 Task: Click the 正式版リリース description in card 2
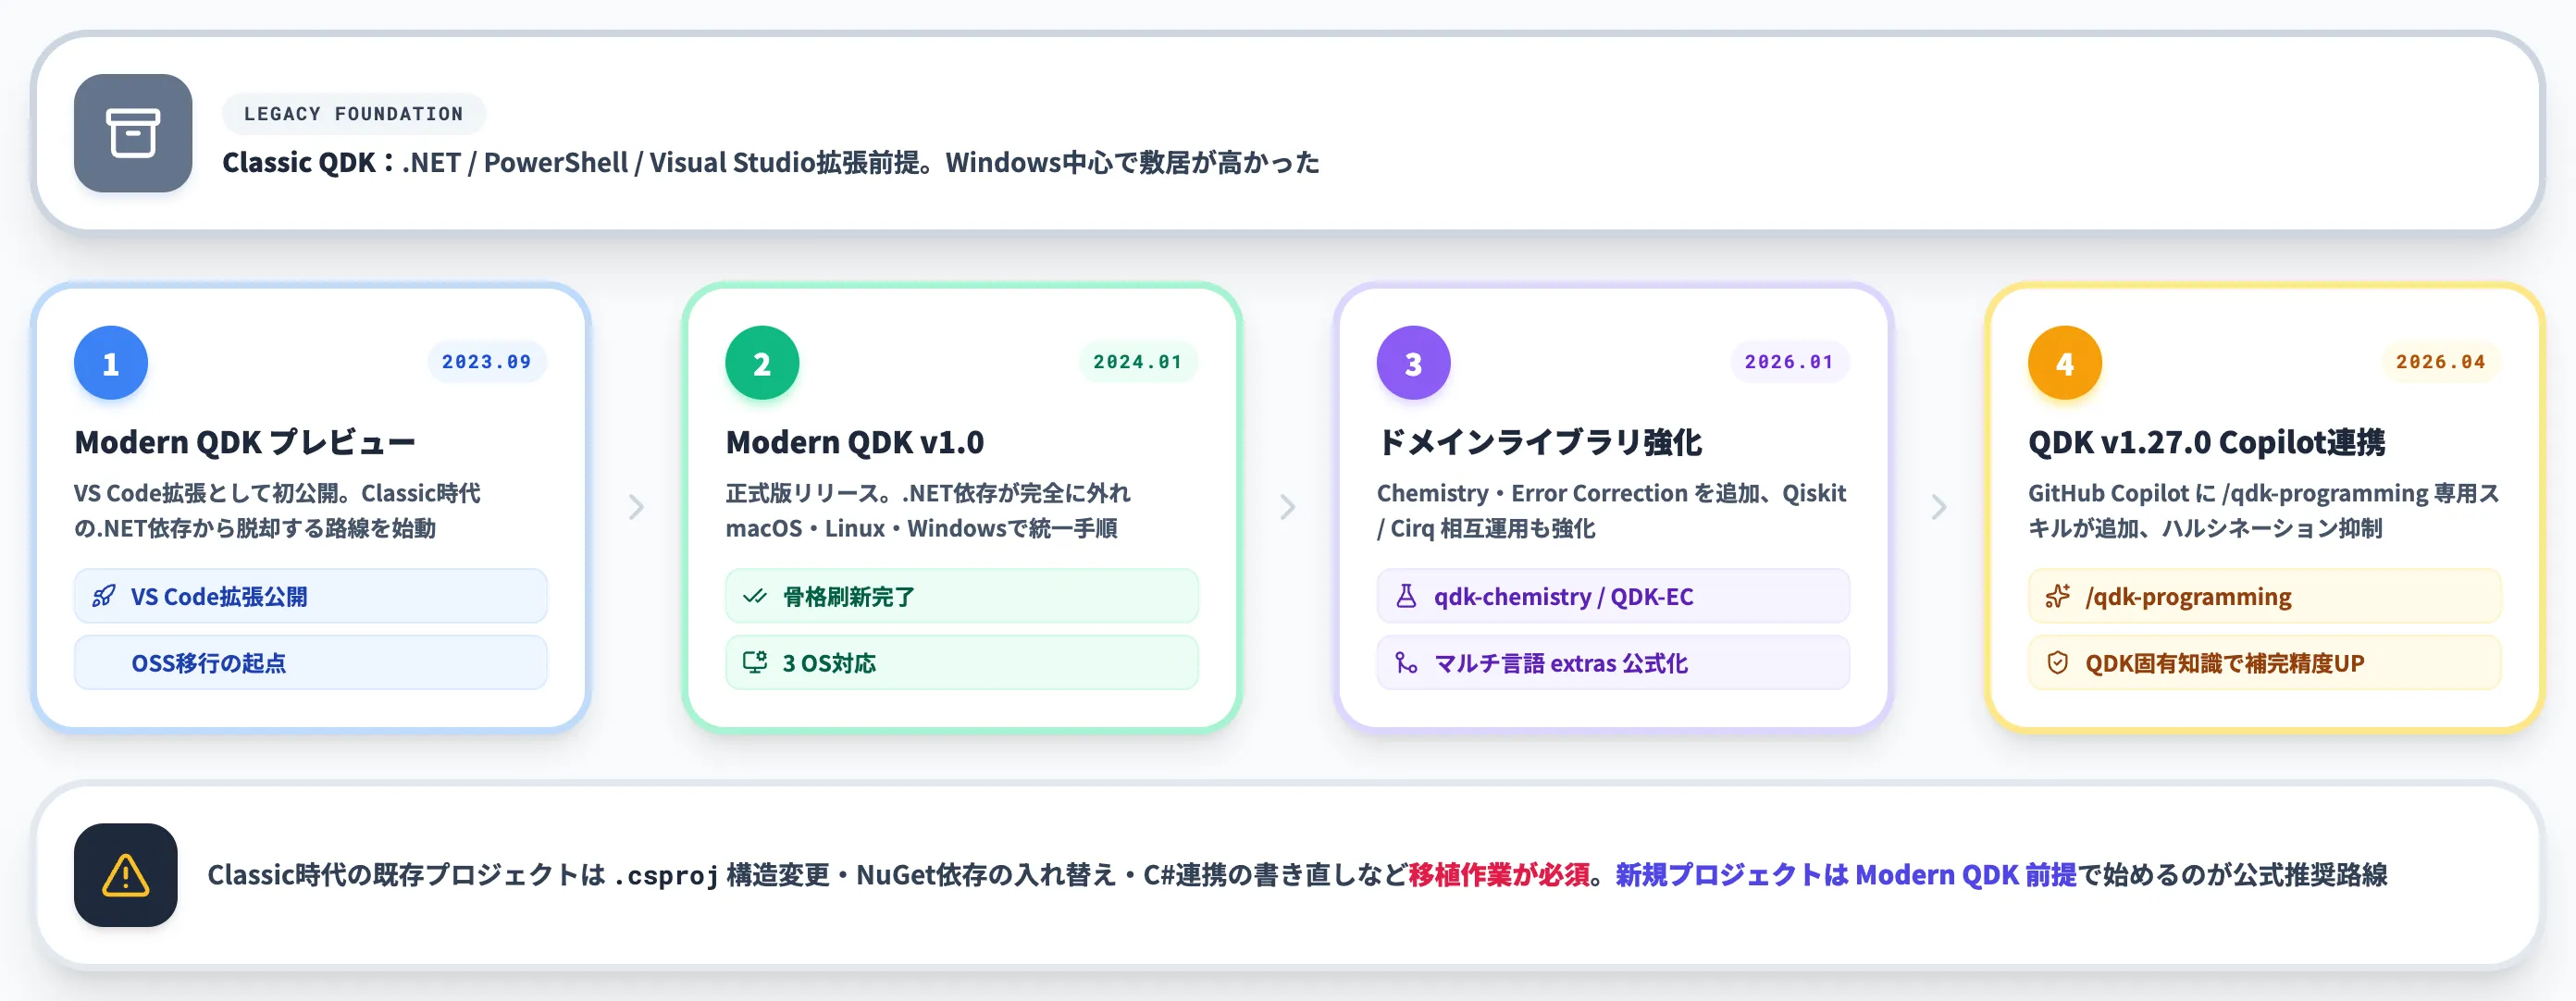point(928,510)
